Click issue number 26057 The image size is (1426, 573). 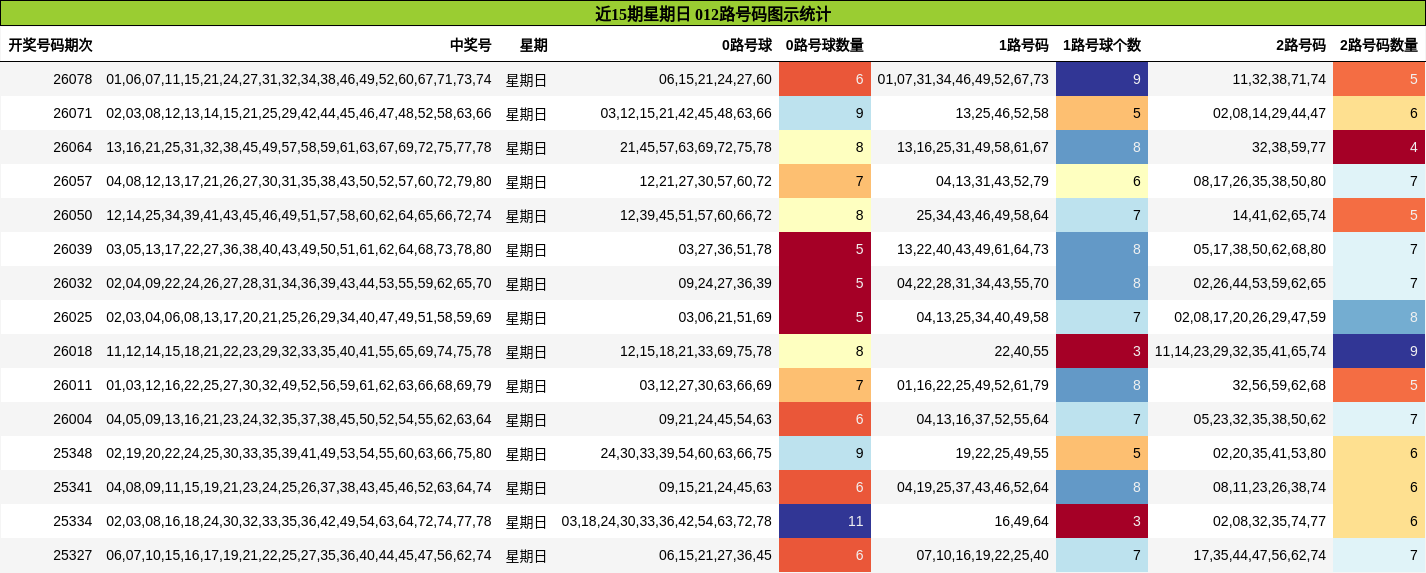click(x=72, y=181)
